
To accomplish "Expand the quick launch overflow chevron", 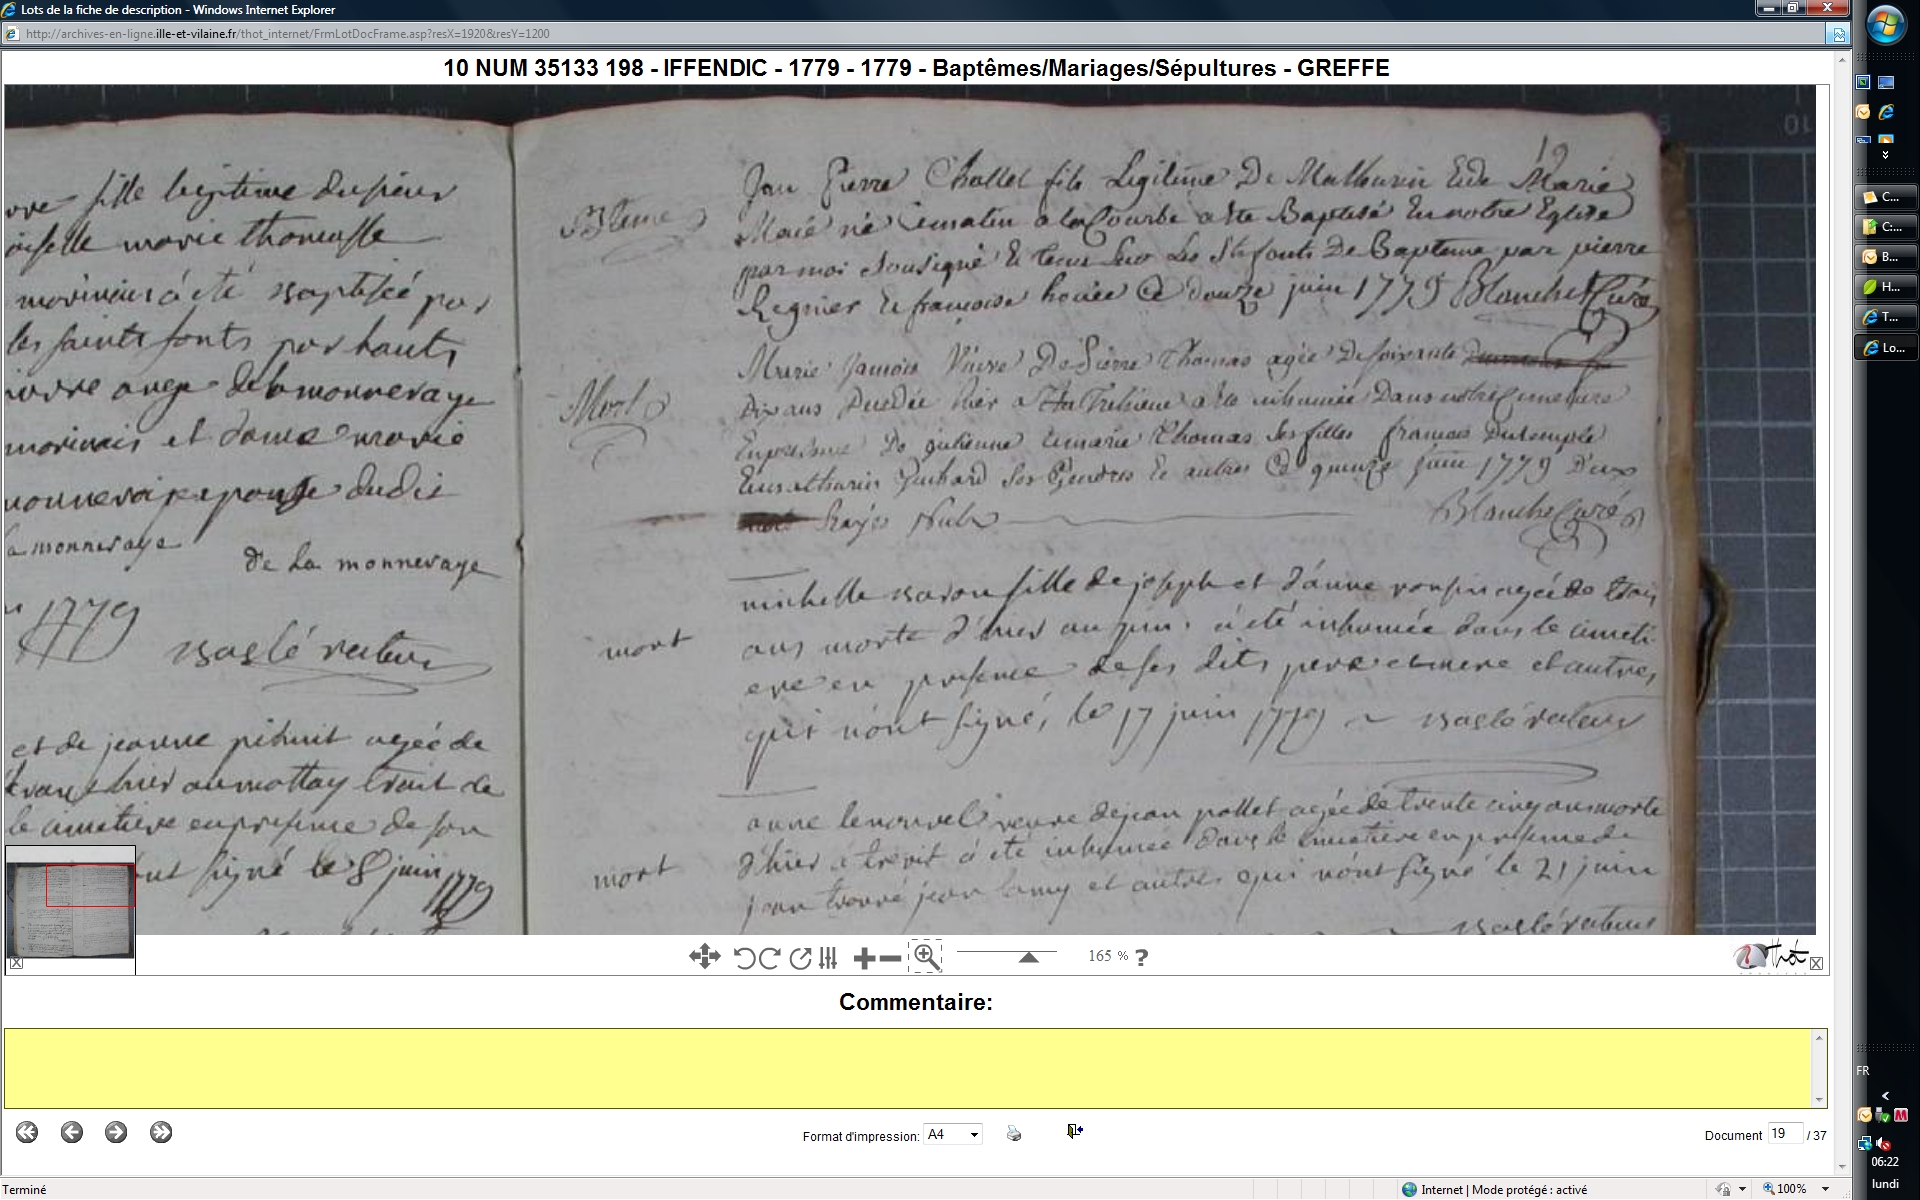I will click(1885, 155).
